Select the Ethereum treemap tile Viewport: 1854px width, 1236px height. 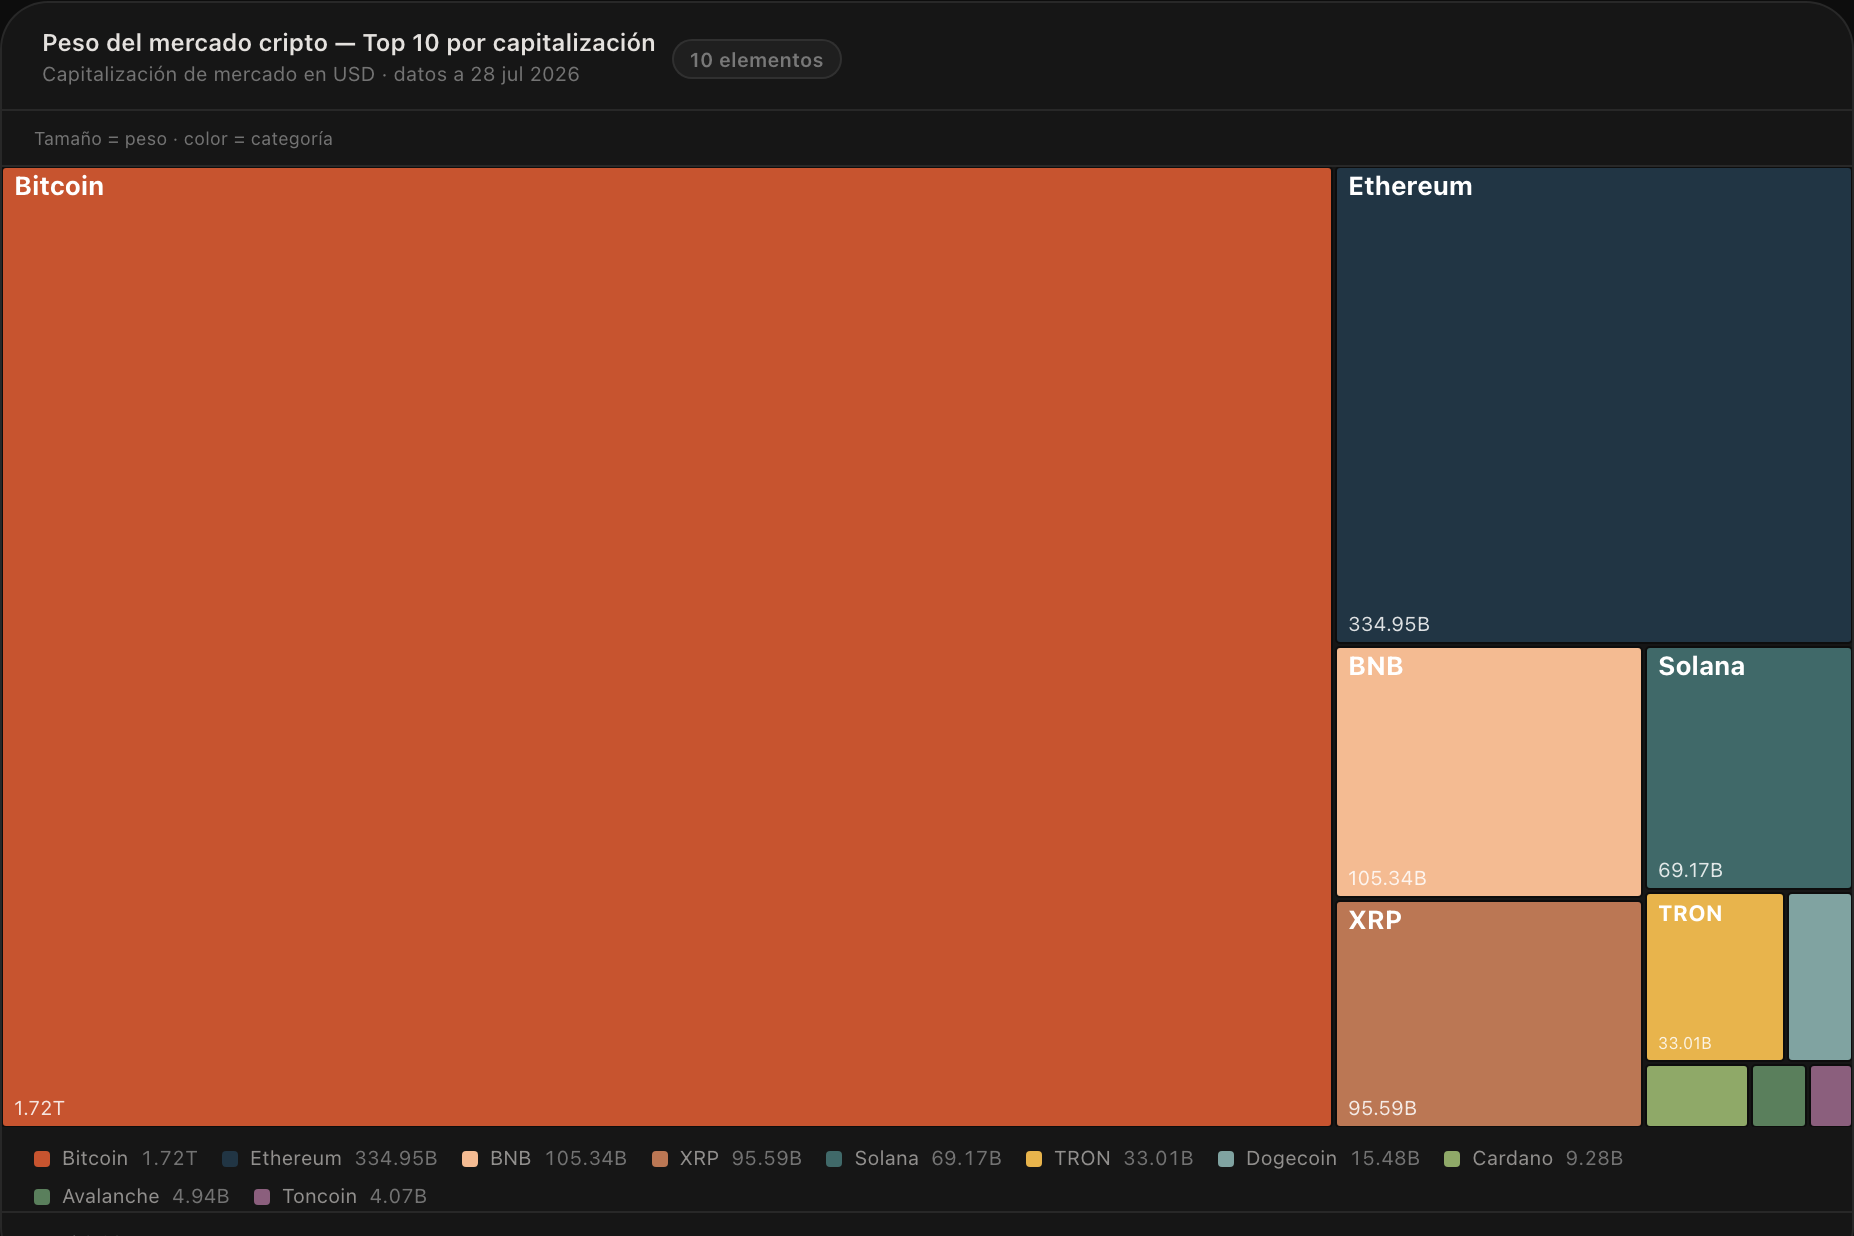tap(1594, 405)
